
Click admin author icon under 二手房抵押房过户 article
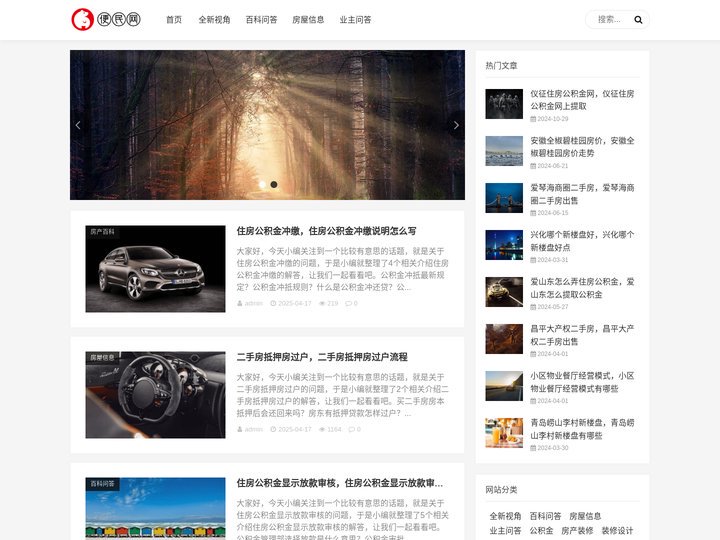click(x=240, y=429)
